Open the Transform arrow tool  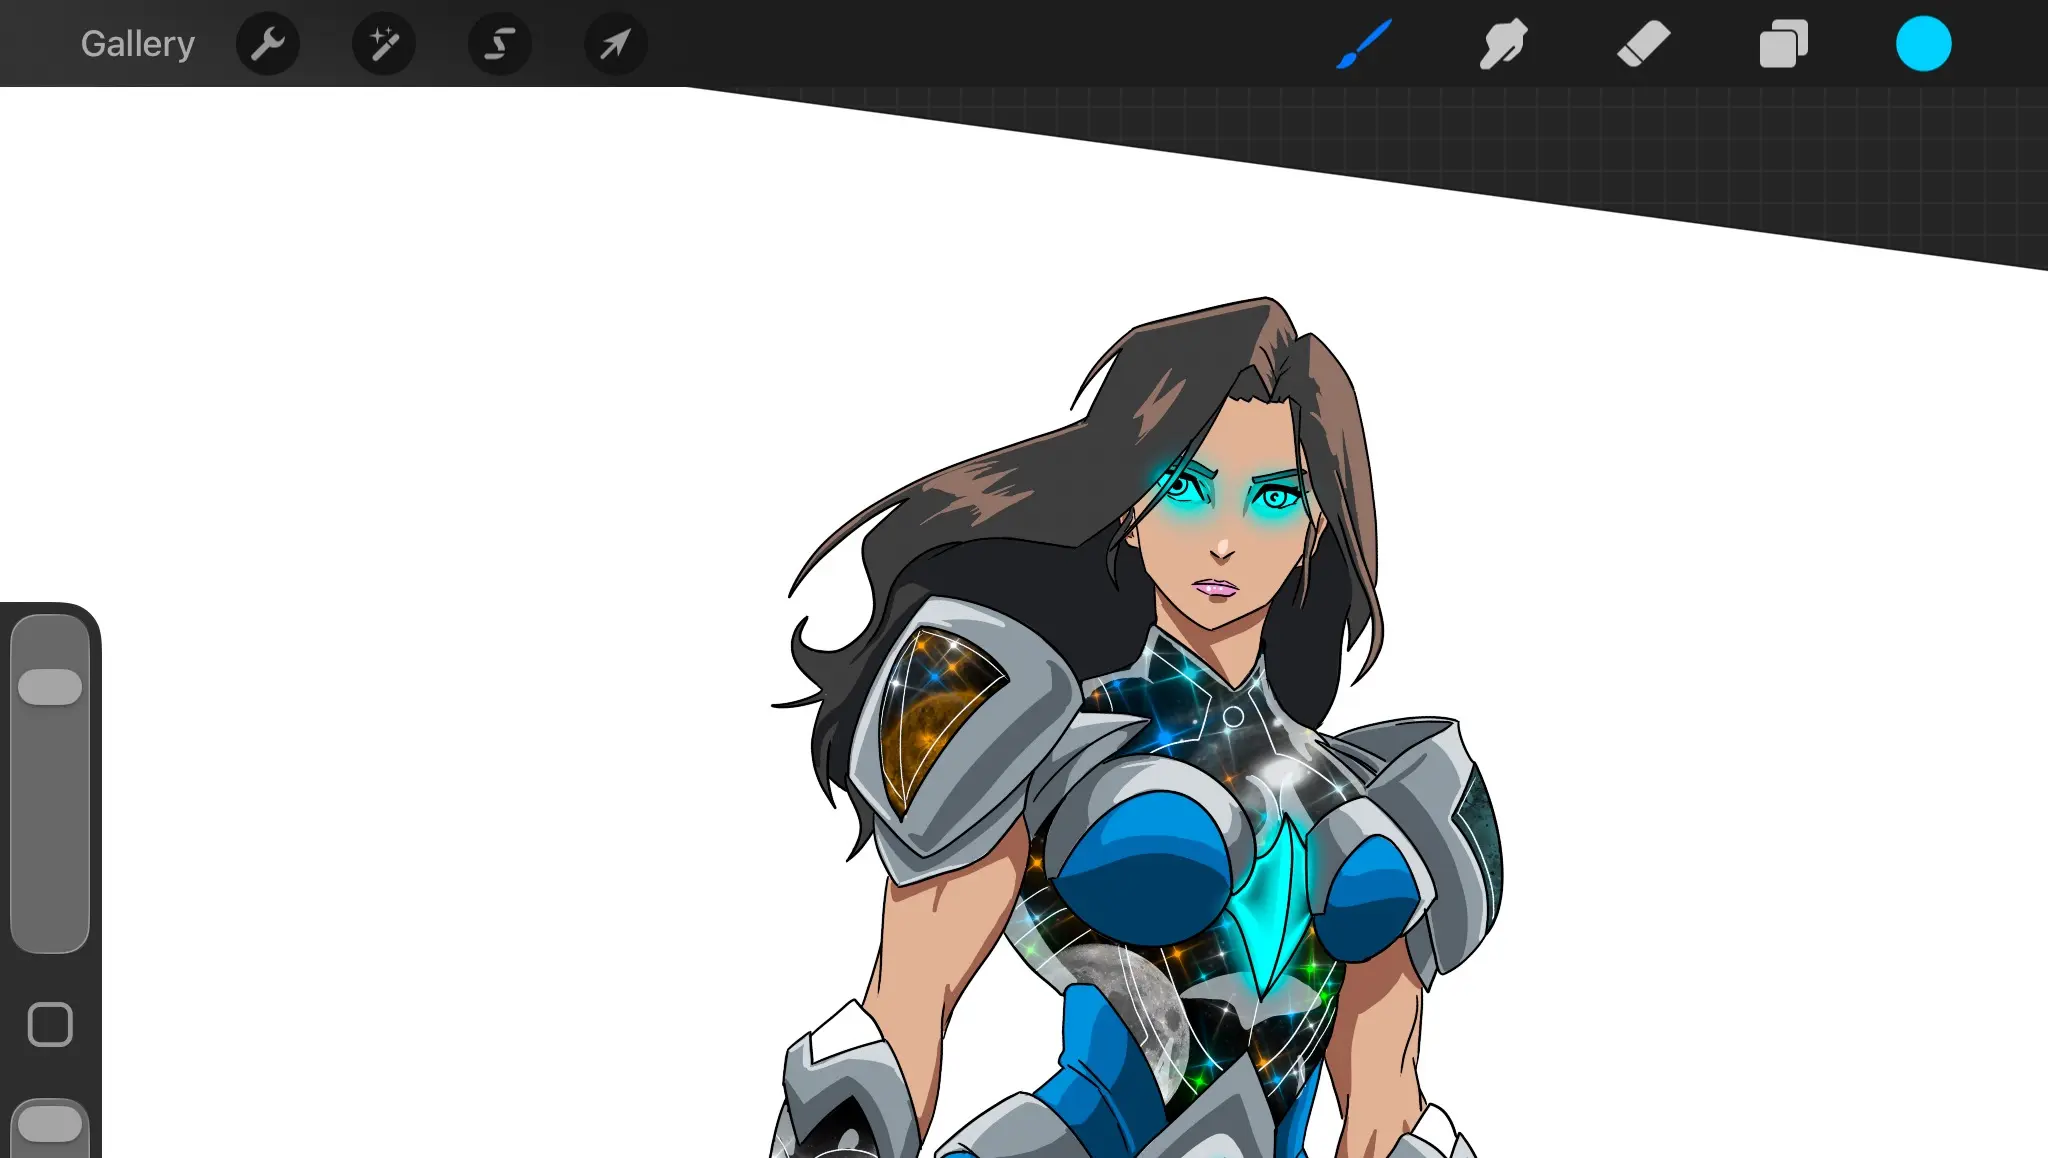click(x=615, y=43)
